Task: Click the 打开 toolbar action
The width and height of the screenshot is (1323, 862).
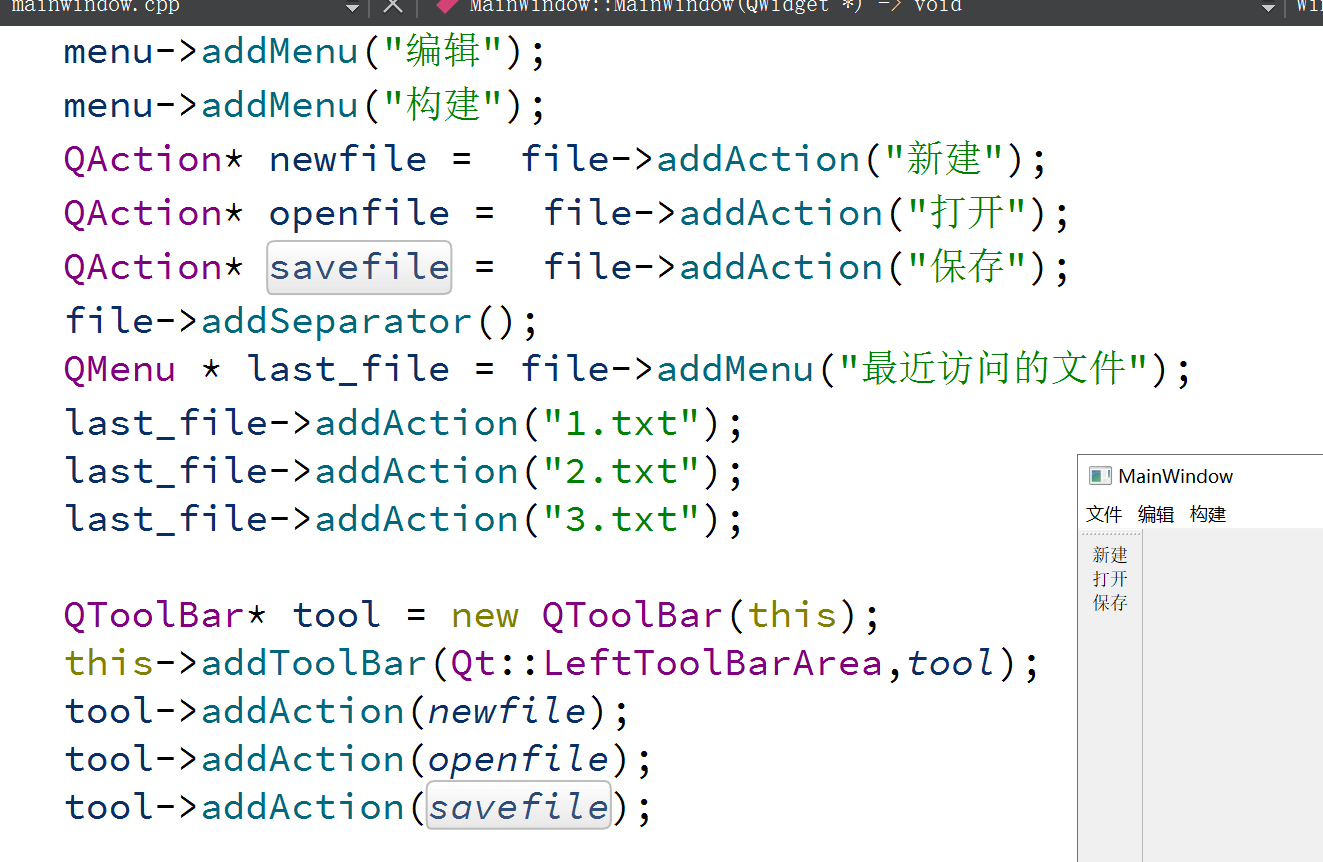Action: pyautogui.click(x=1110, y=579)
